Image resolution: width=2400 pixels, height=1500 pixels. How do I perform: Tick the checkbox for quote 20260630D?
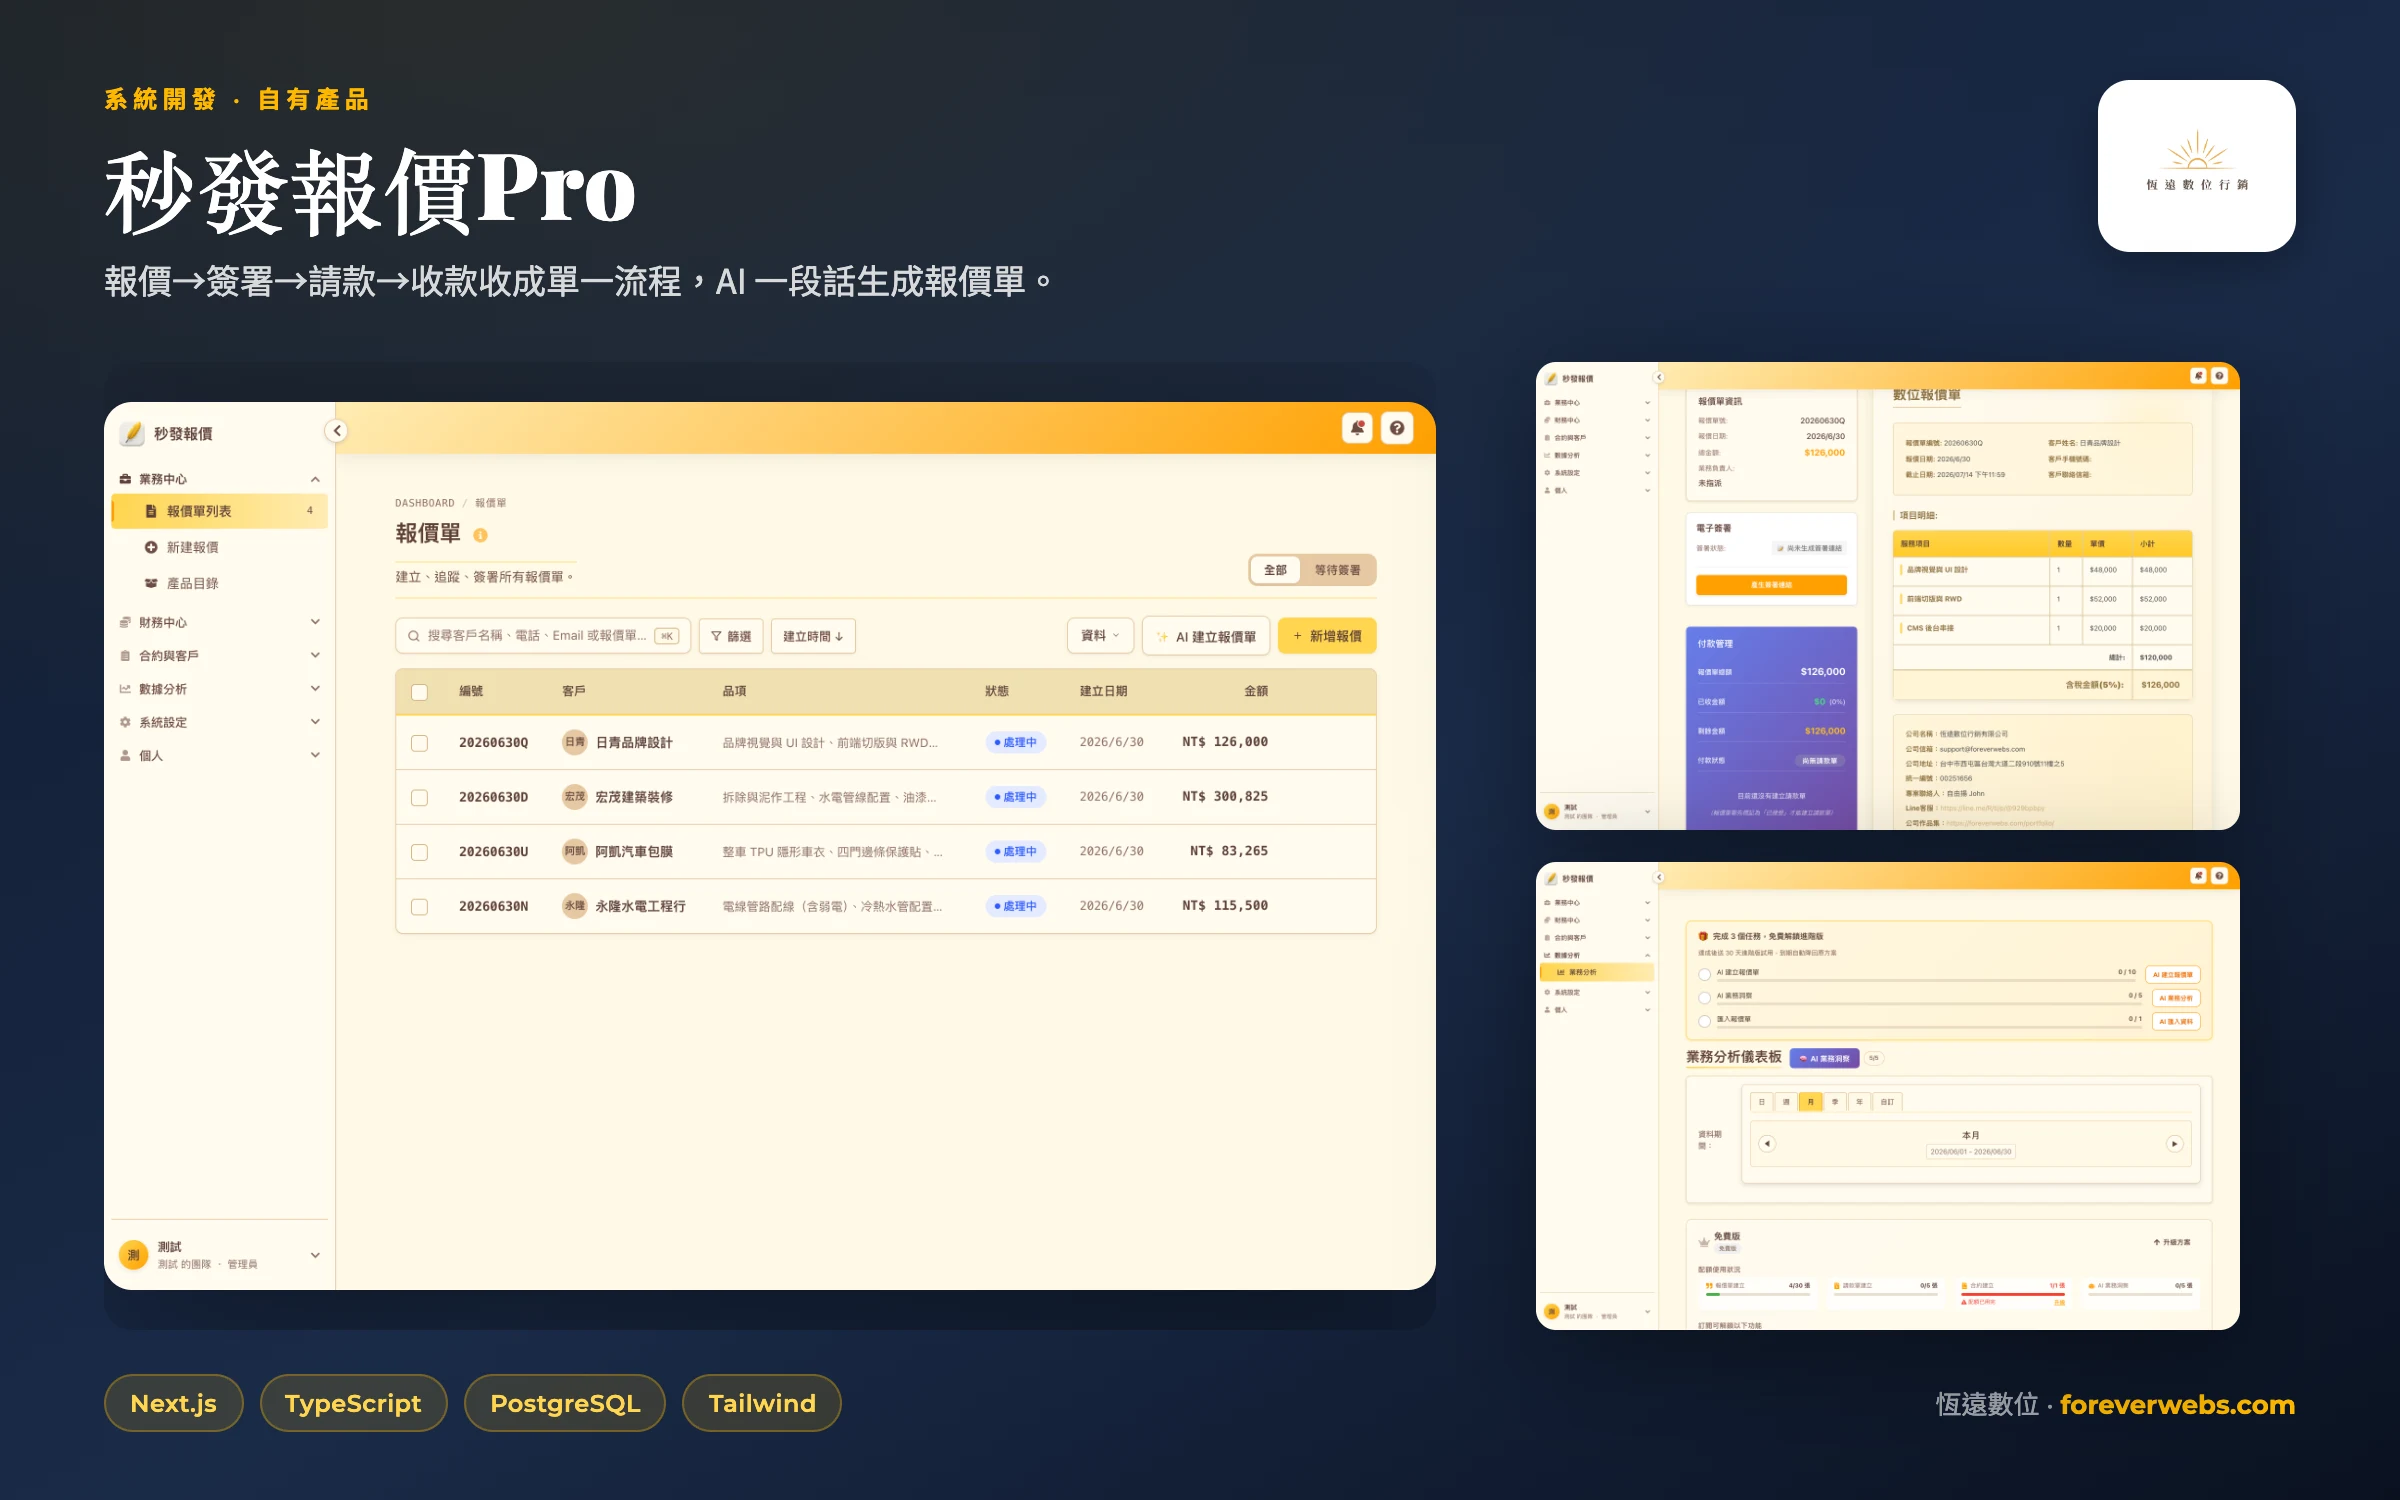420,798
